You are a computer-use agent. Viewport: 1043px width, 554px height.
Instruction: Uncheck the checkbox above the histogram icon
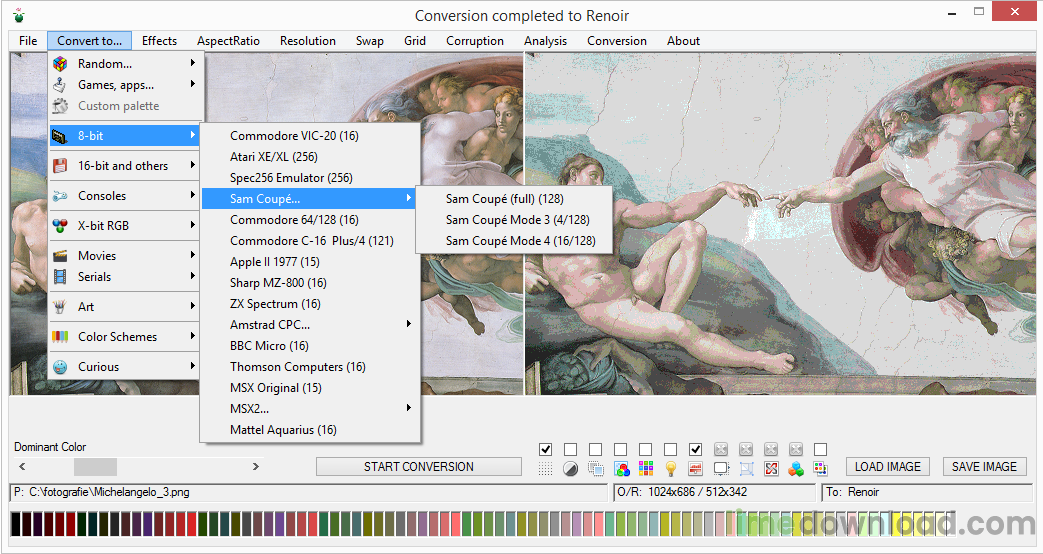coord(696,449)
